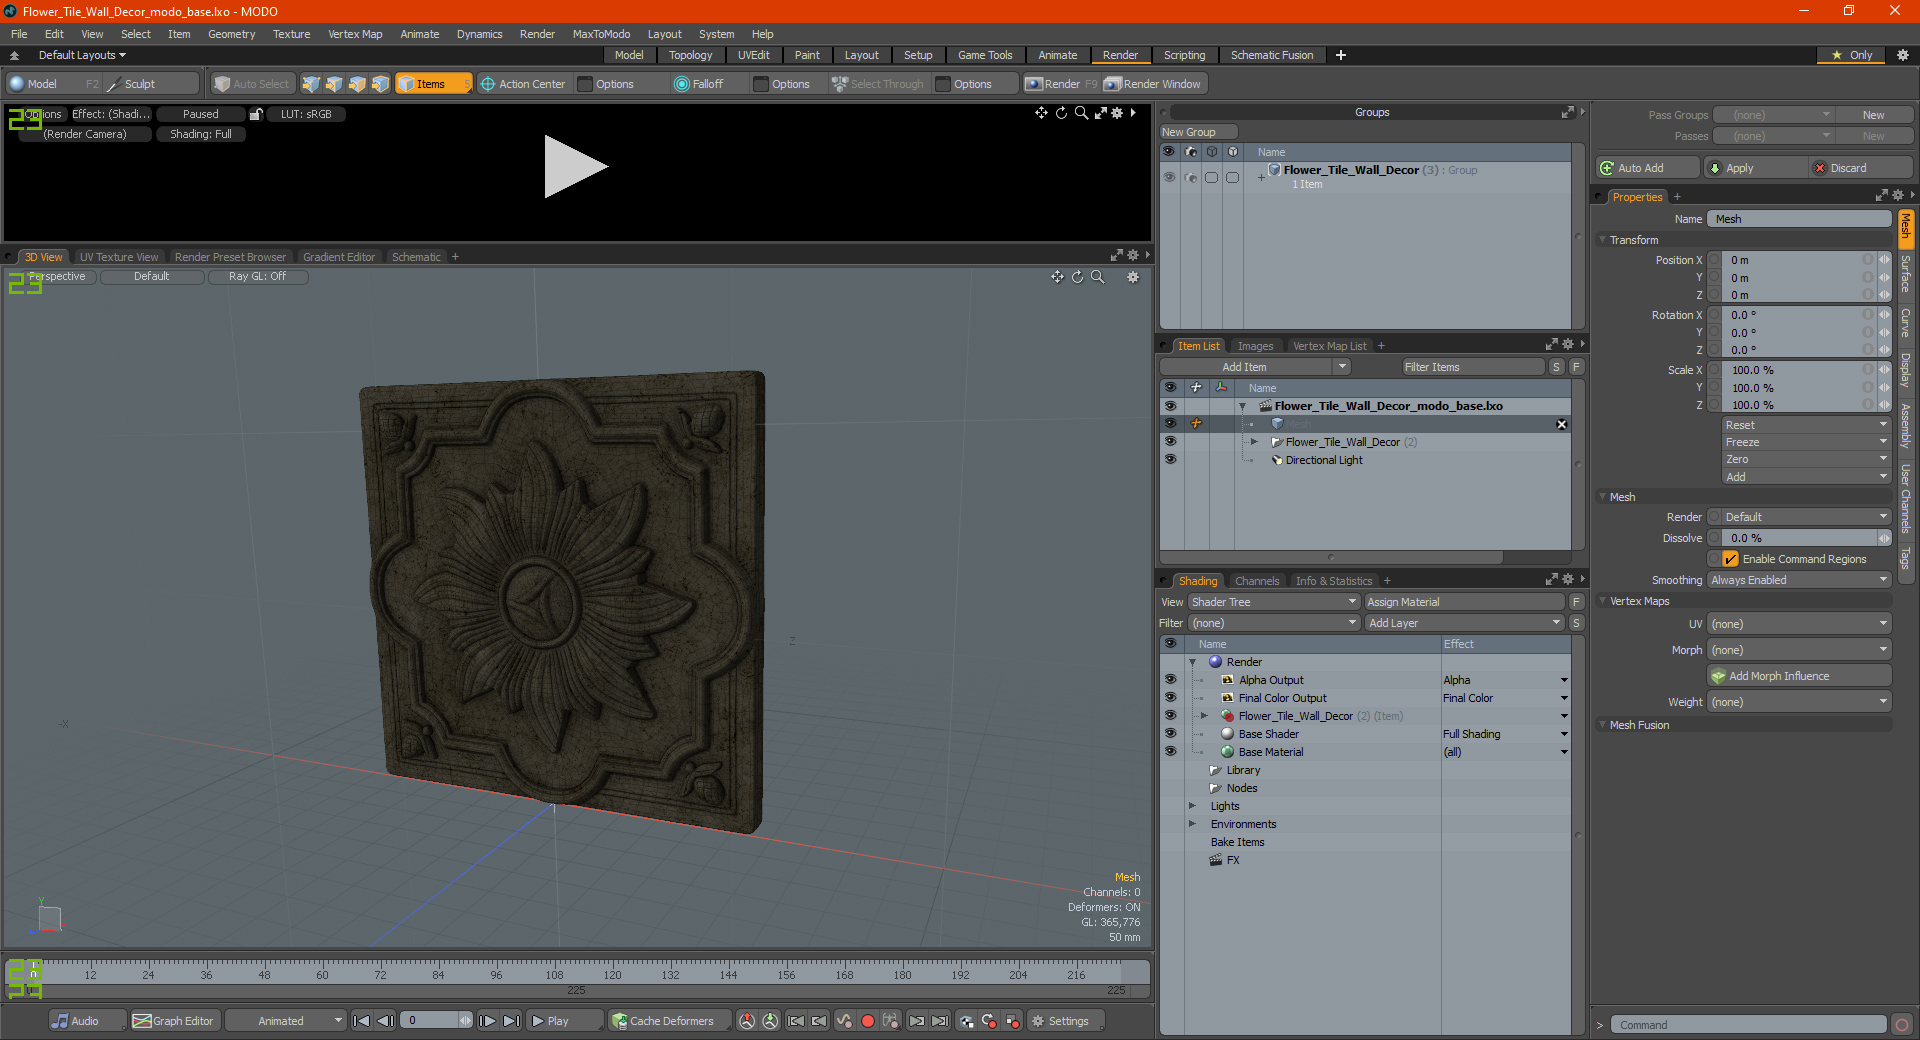Click Assign Material button
Screen dimensions: 1920x1040
tap(1465, 602)
